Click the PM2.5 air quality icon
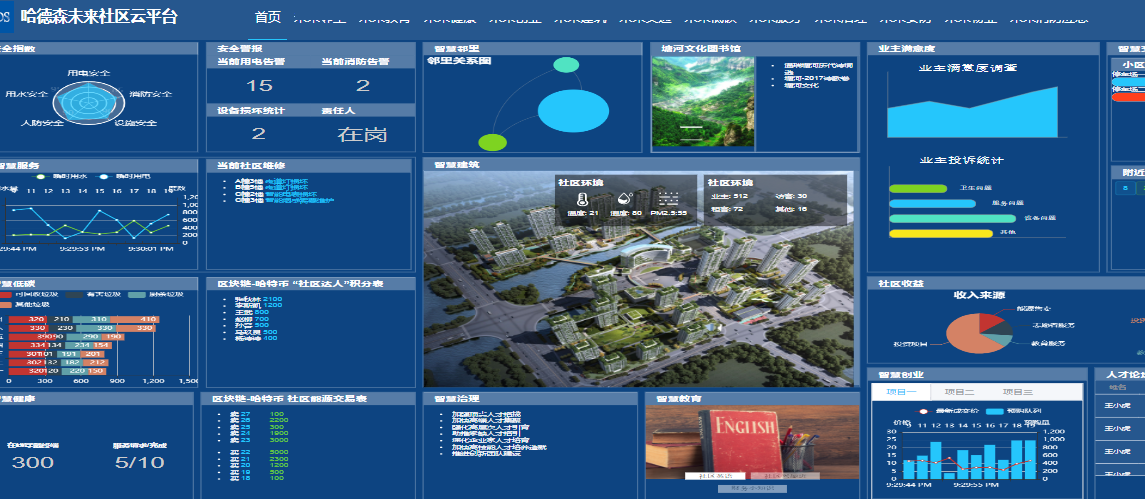This screenshot has width=1145, height=499. click(x=669, y=199)
